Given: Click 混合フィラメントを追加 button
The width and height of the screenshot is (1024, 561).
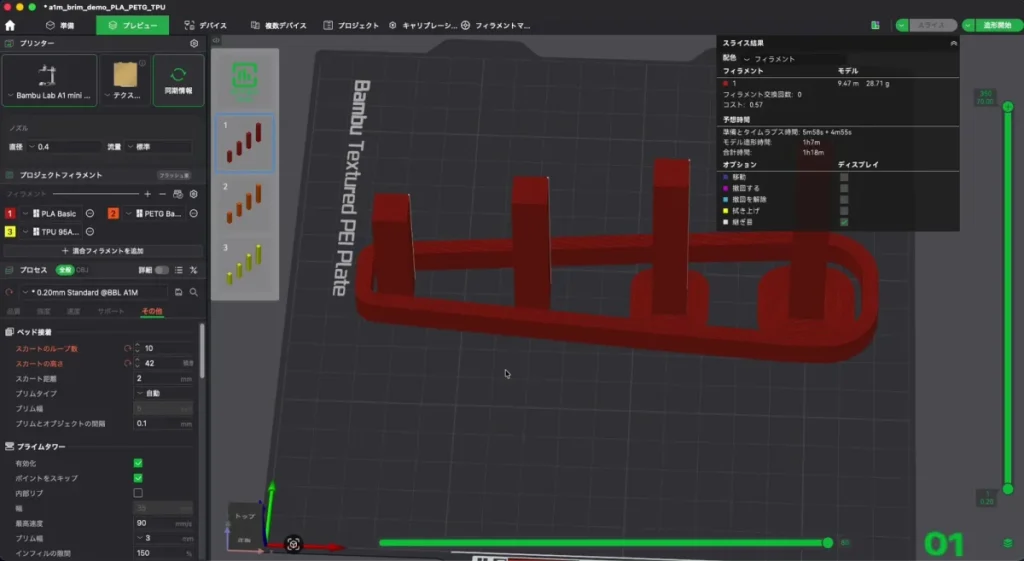Looking at the screenshot, I should click(103, 251).
